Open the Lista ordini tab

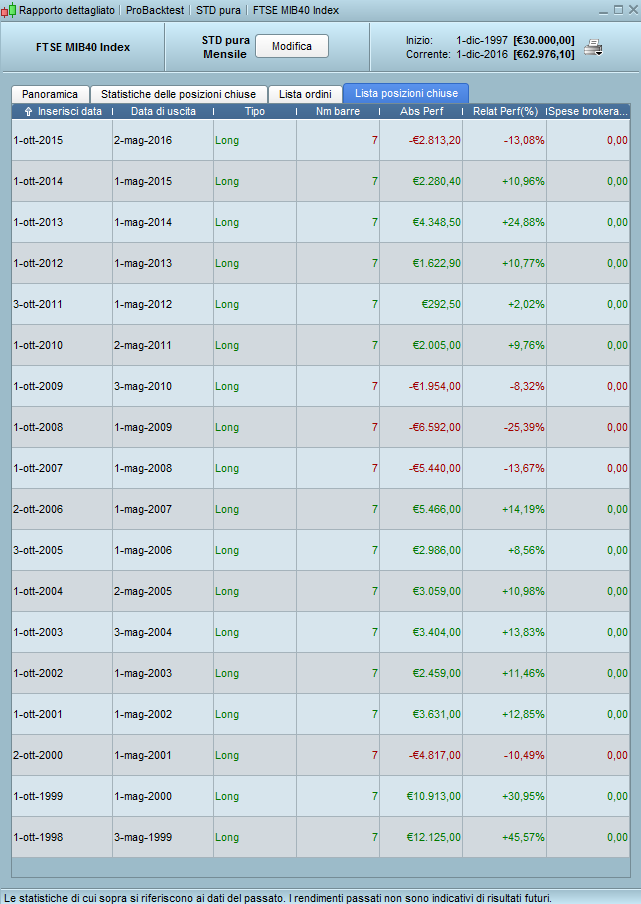[x=305, y=94]
